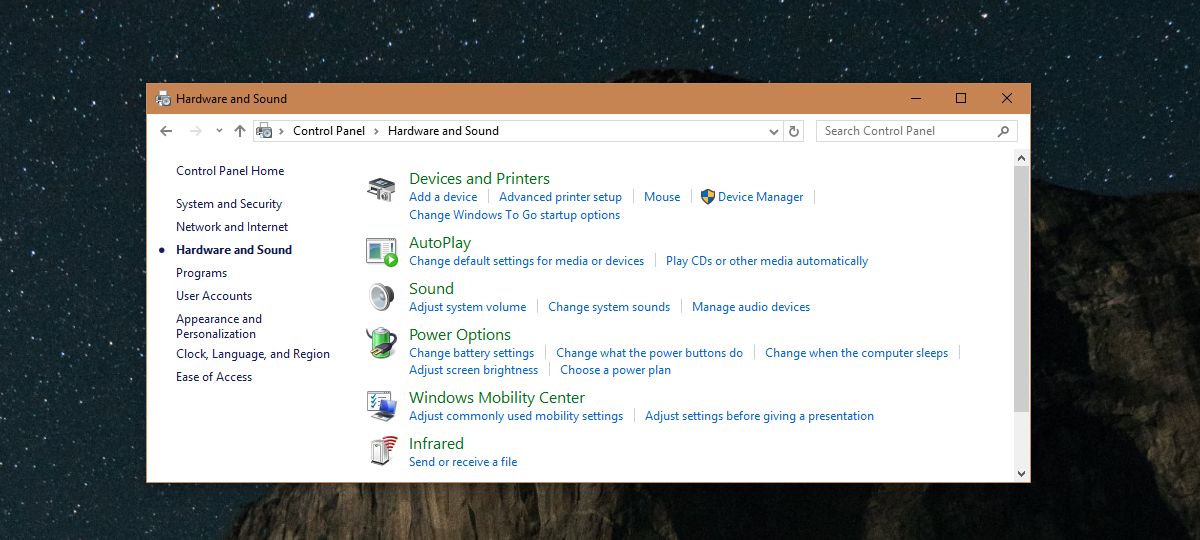Open the Devices and Printers icon
Image resolution: width=1200 pixels, height=540 pixels.
tap(381, 188)
